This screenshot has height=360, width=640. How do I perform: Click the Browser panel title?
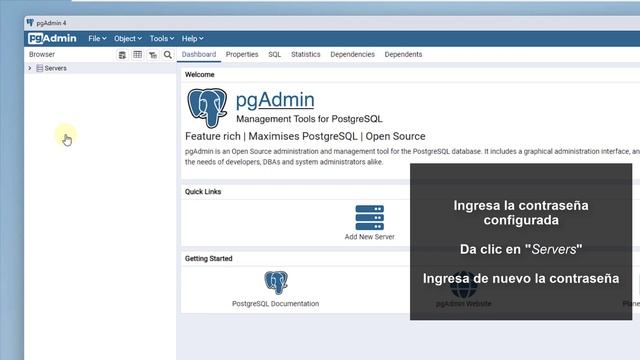tap(42, 54)
